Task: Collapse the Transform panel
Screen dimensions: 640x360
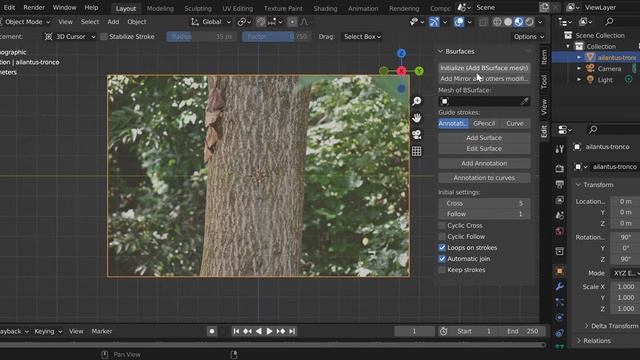Action: (x=578, y=185)
